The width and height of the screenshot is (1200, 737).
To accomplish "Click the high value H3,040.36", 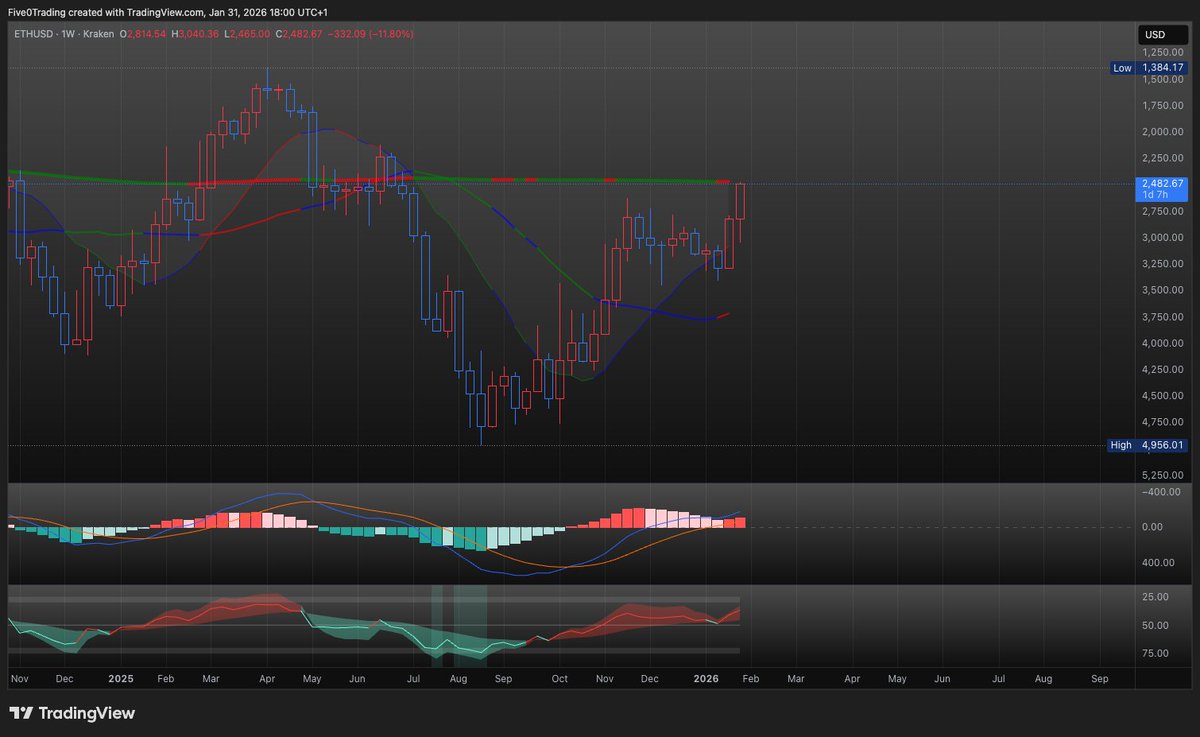I will 195,34.
